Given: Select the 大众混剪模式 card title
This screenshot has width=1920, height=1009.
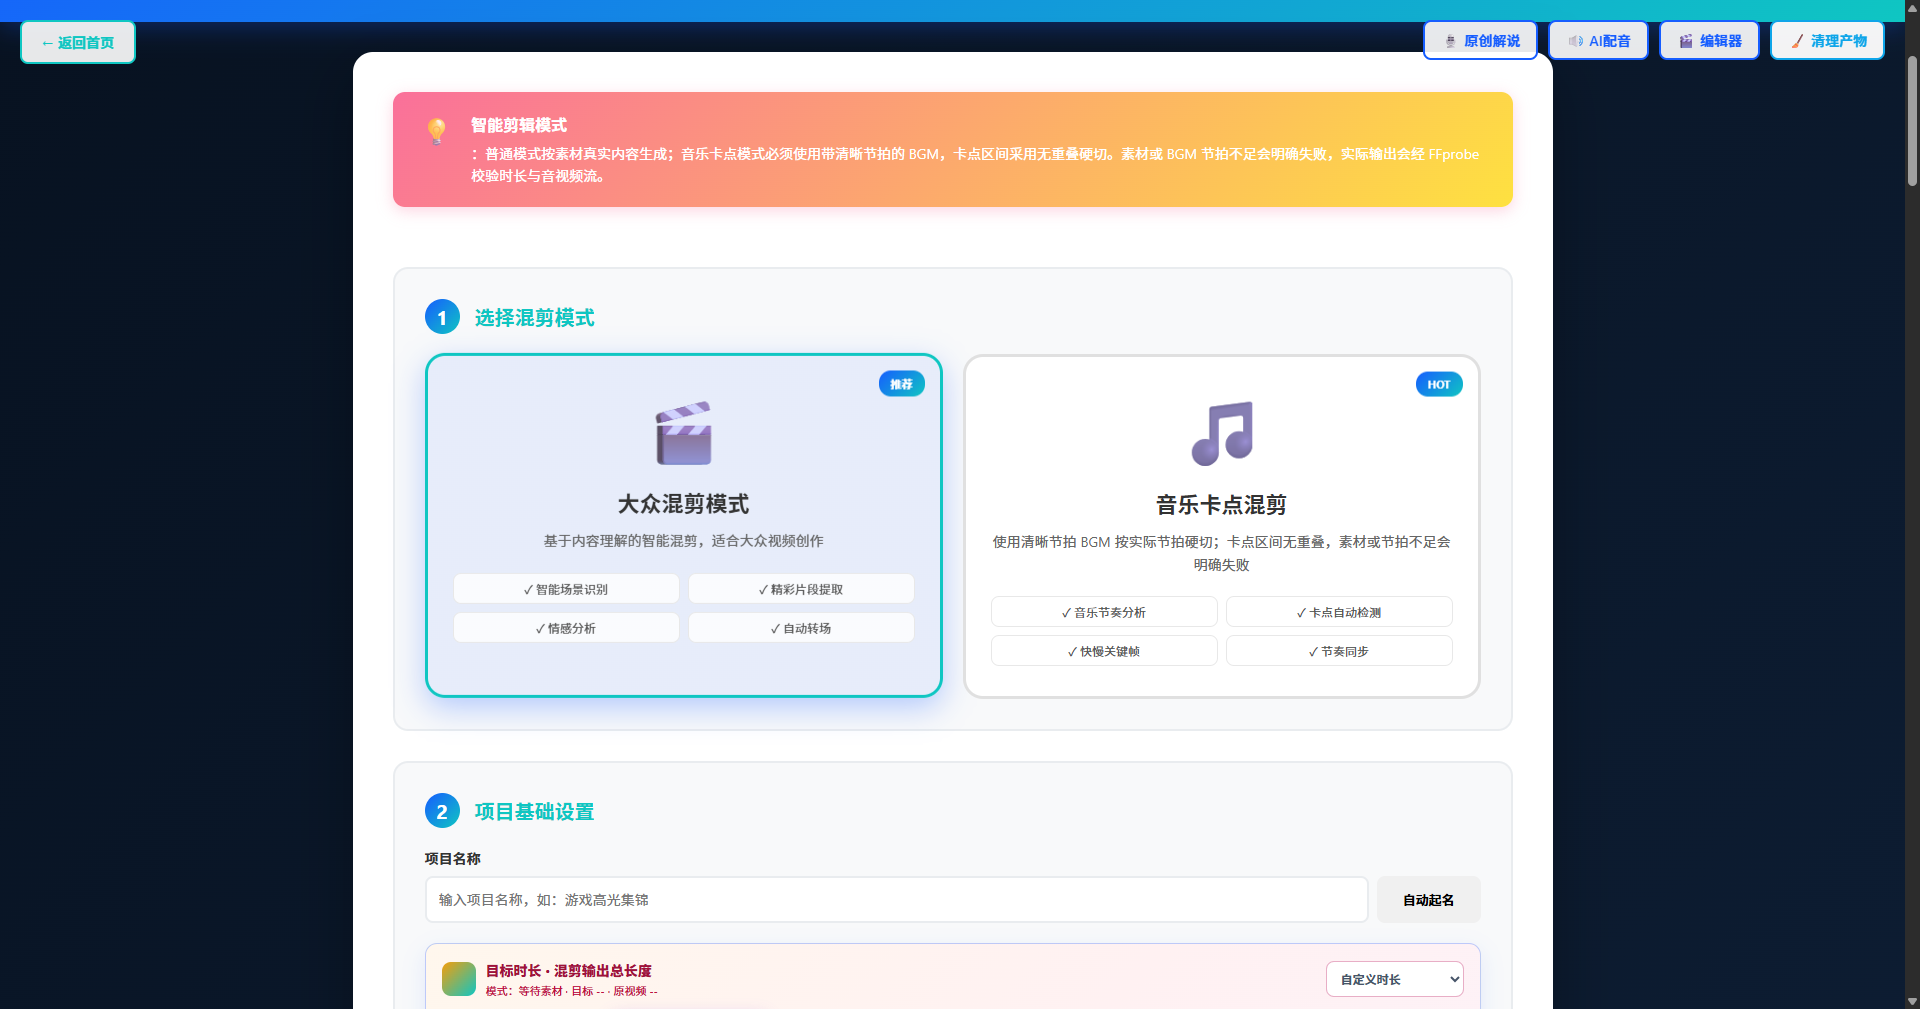Looking at the screenshot, I should 684,504.
